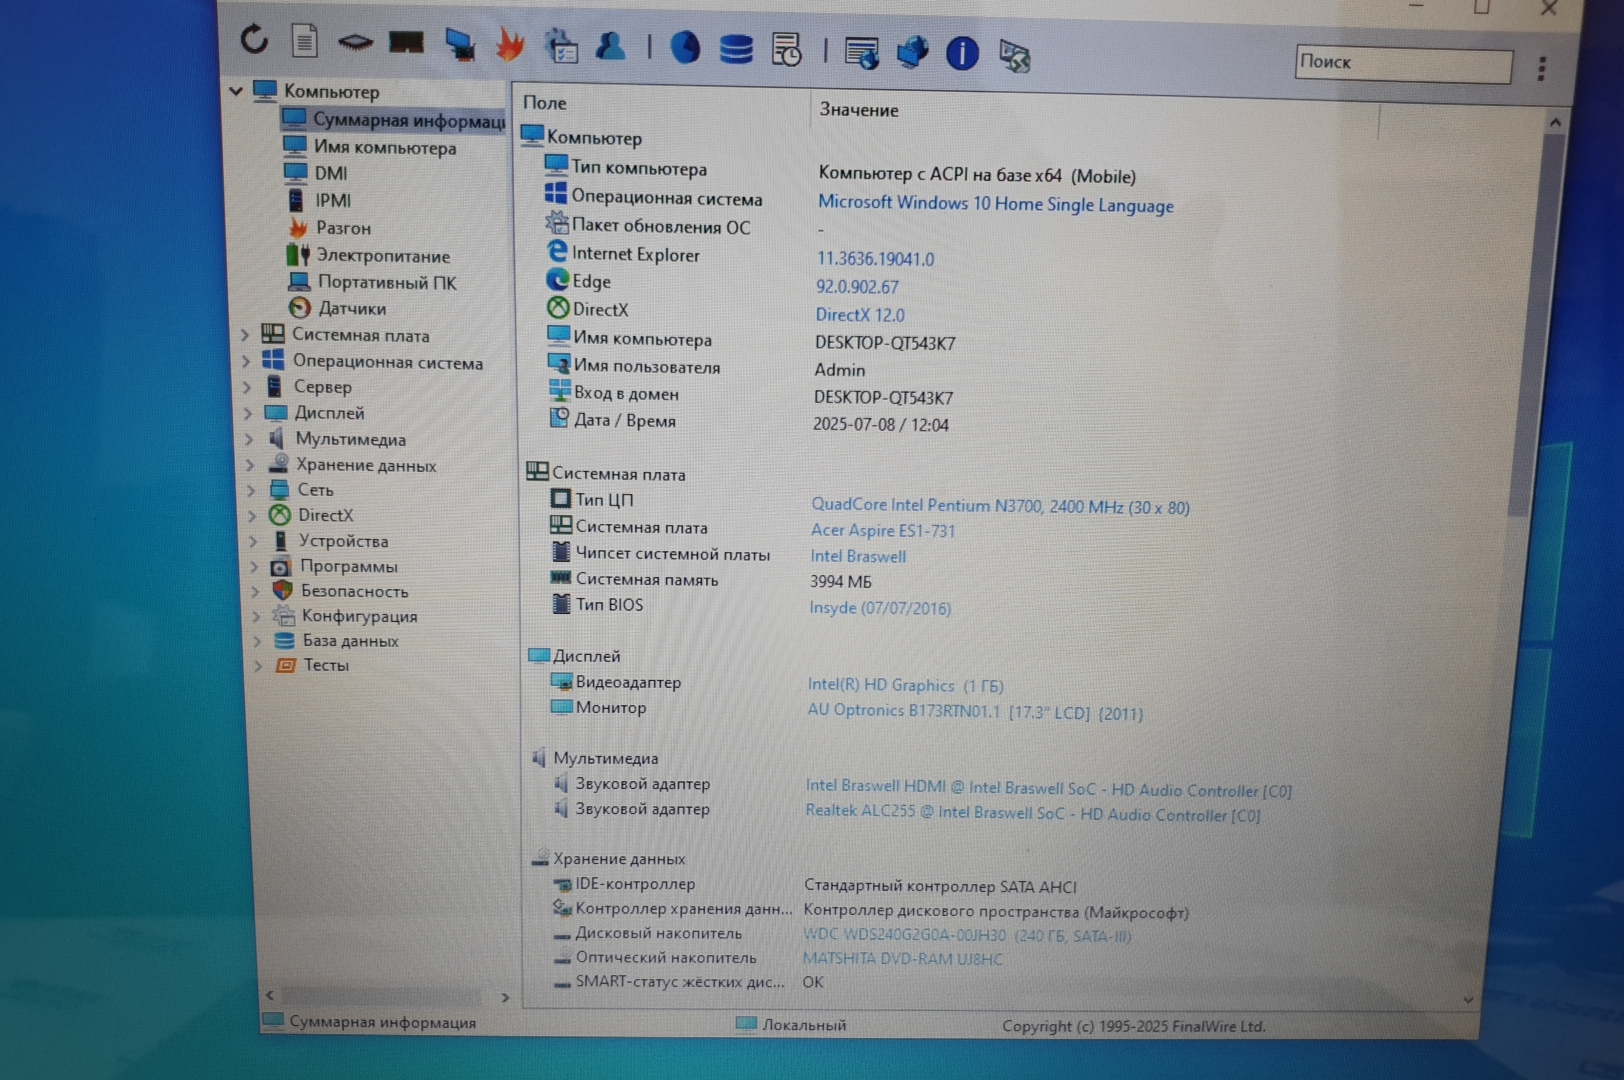Expand the Сеть tree node
The image size is (1624, 1080).
pos(252,490)
